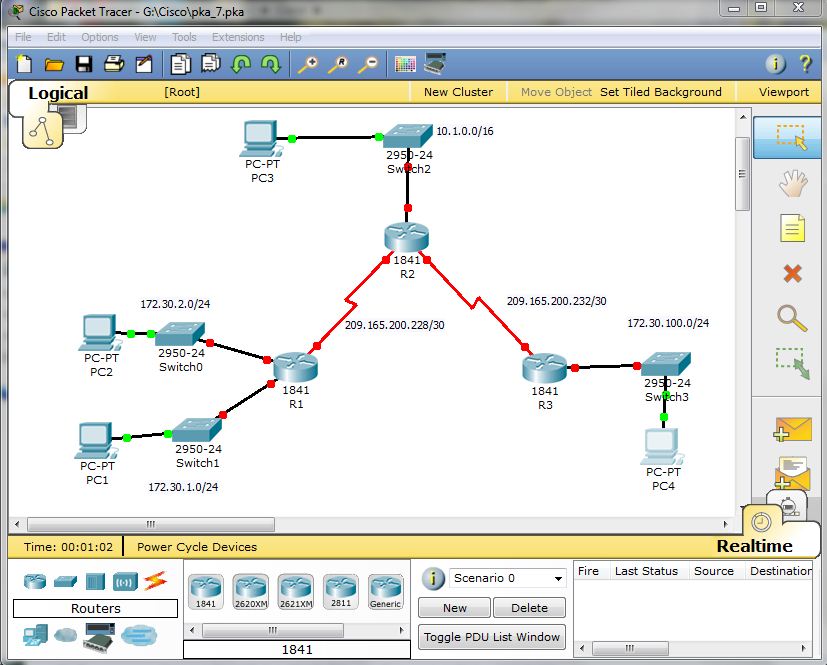Open the Custom Devices Dialog icon

coord(435,64)
